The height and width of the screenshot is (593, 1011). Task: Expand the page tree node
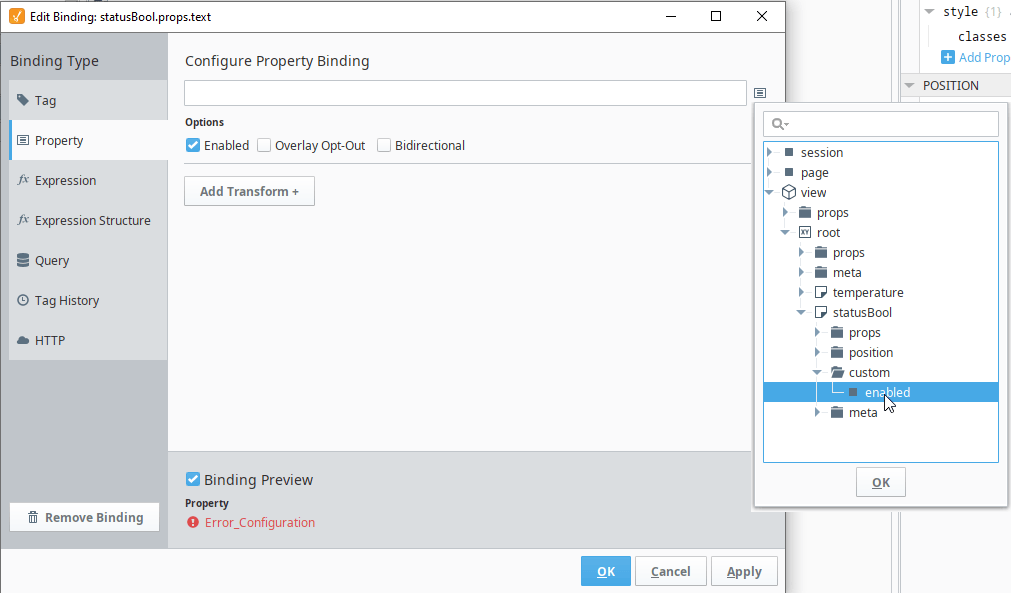pos(769,172)
